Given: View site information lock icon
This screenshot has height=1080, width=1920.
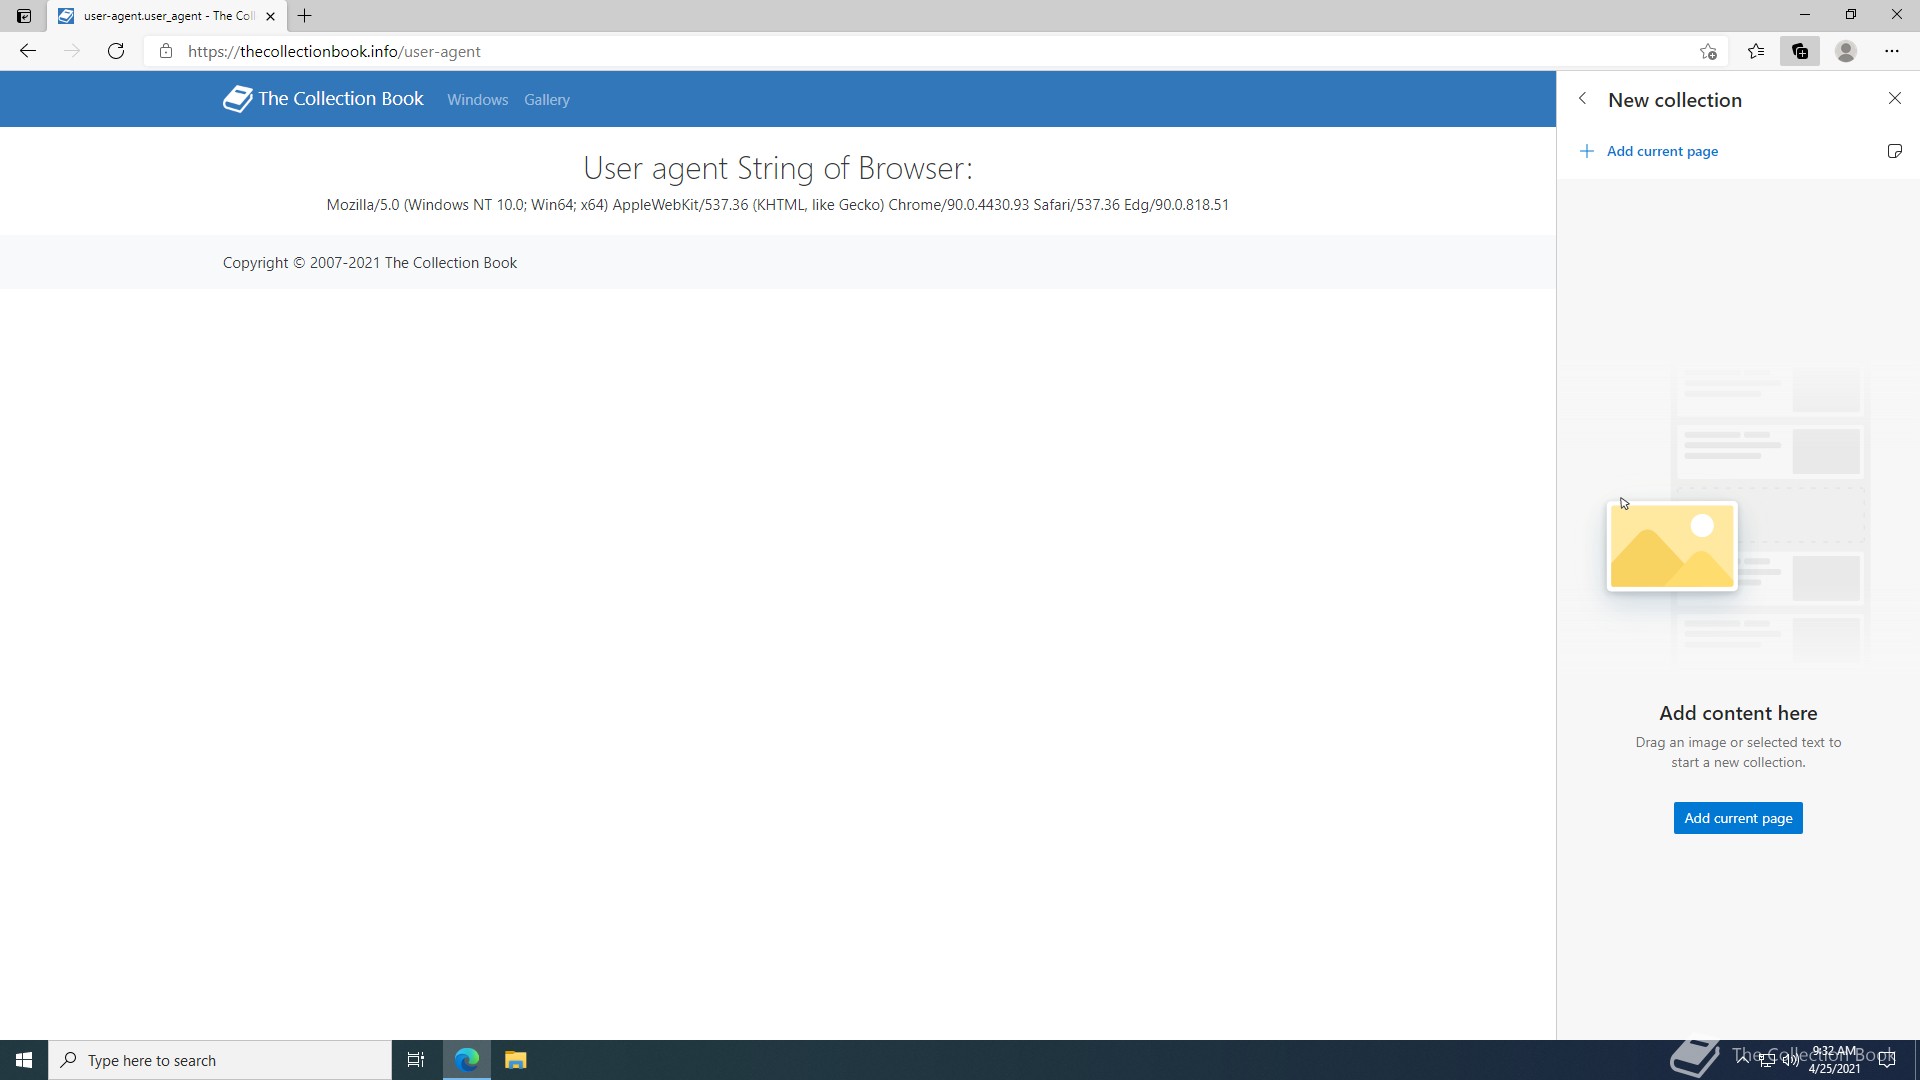Looking at the screenshot, I should (x=166, y=52).
